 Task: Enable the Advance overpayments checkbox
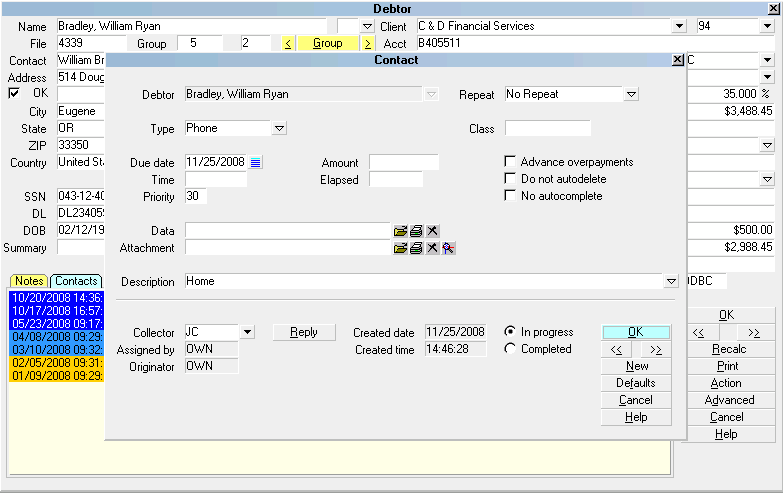[511, 162]
